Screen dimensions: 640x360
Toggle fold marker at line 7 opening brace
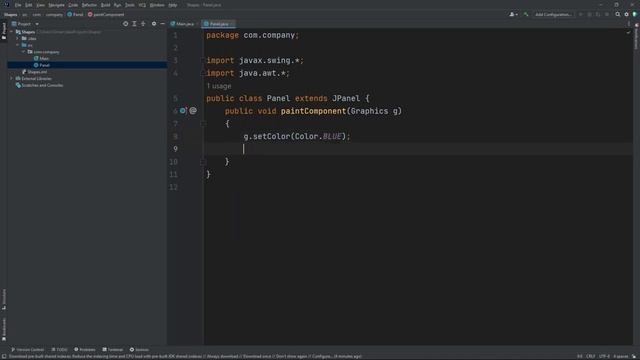pos(203,124)
